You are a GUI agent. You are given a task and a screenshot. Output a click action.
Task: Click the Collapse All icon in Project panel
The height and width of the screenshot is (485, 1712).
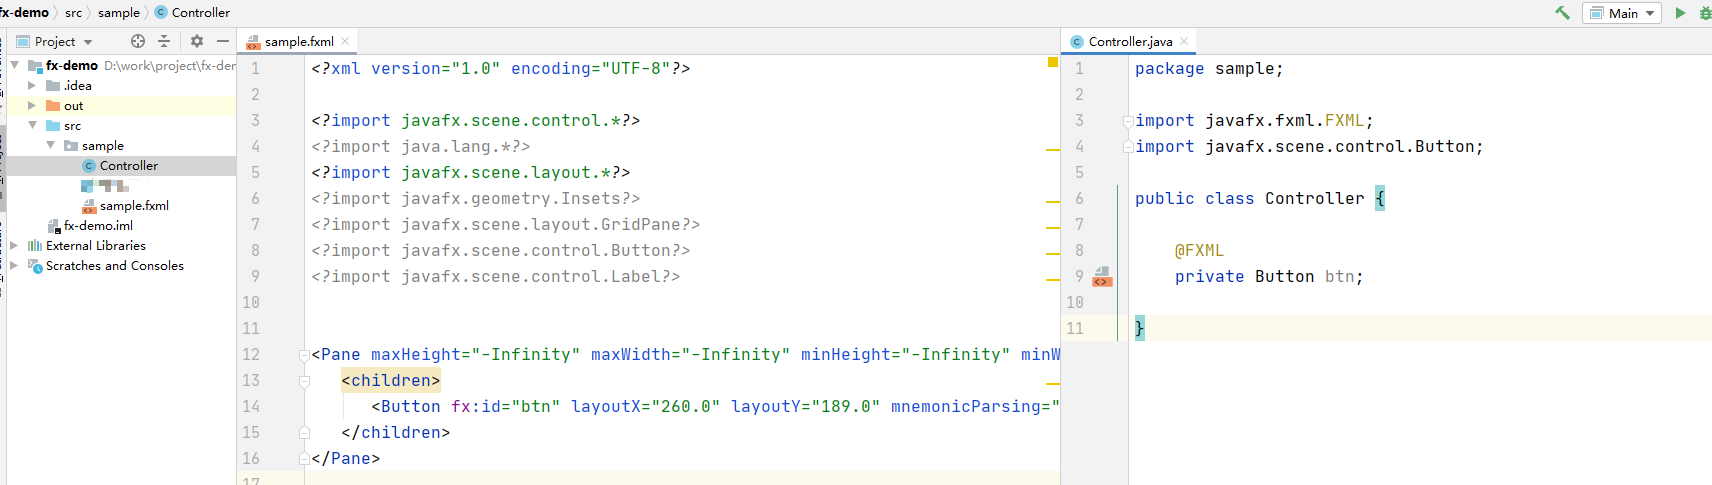tap(164, 41)
